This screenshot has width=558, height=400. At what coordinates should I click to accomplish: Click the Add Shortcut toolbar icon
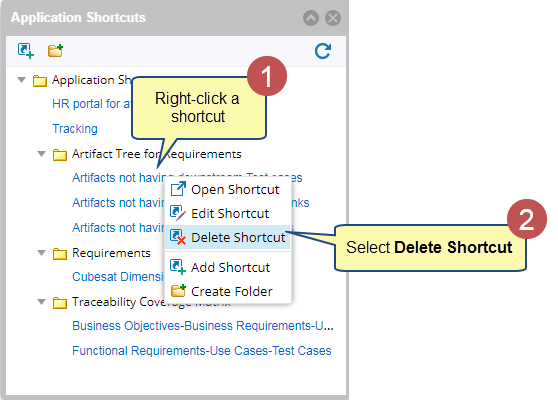26,51
